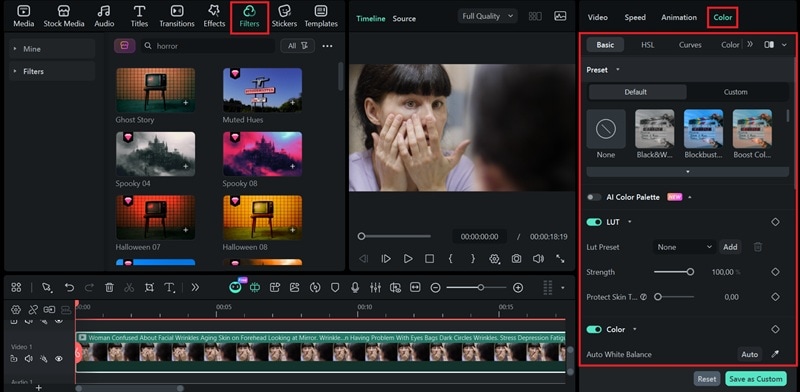
Task: Set mark in point brace
Action: click(451, 259)
